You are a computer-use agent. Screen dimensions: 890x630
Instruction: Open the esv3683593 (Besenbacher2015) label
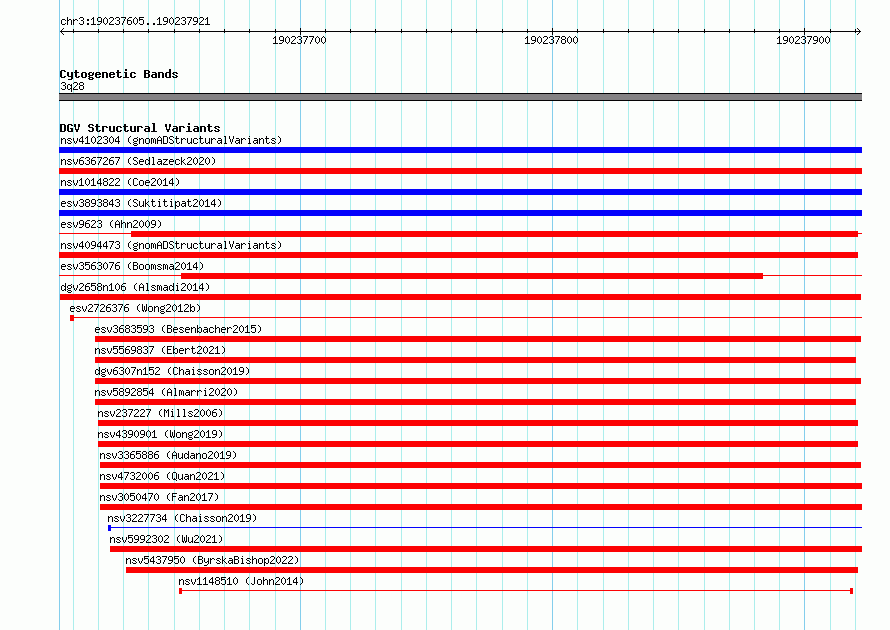pyautogui.click(x=178, y=329)
